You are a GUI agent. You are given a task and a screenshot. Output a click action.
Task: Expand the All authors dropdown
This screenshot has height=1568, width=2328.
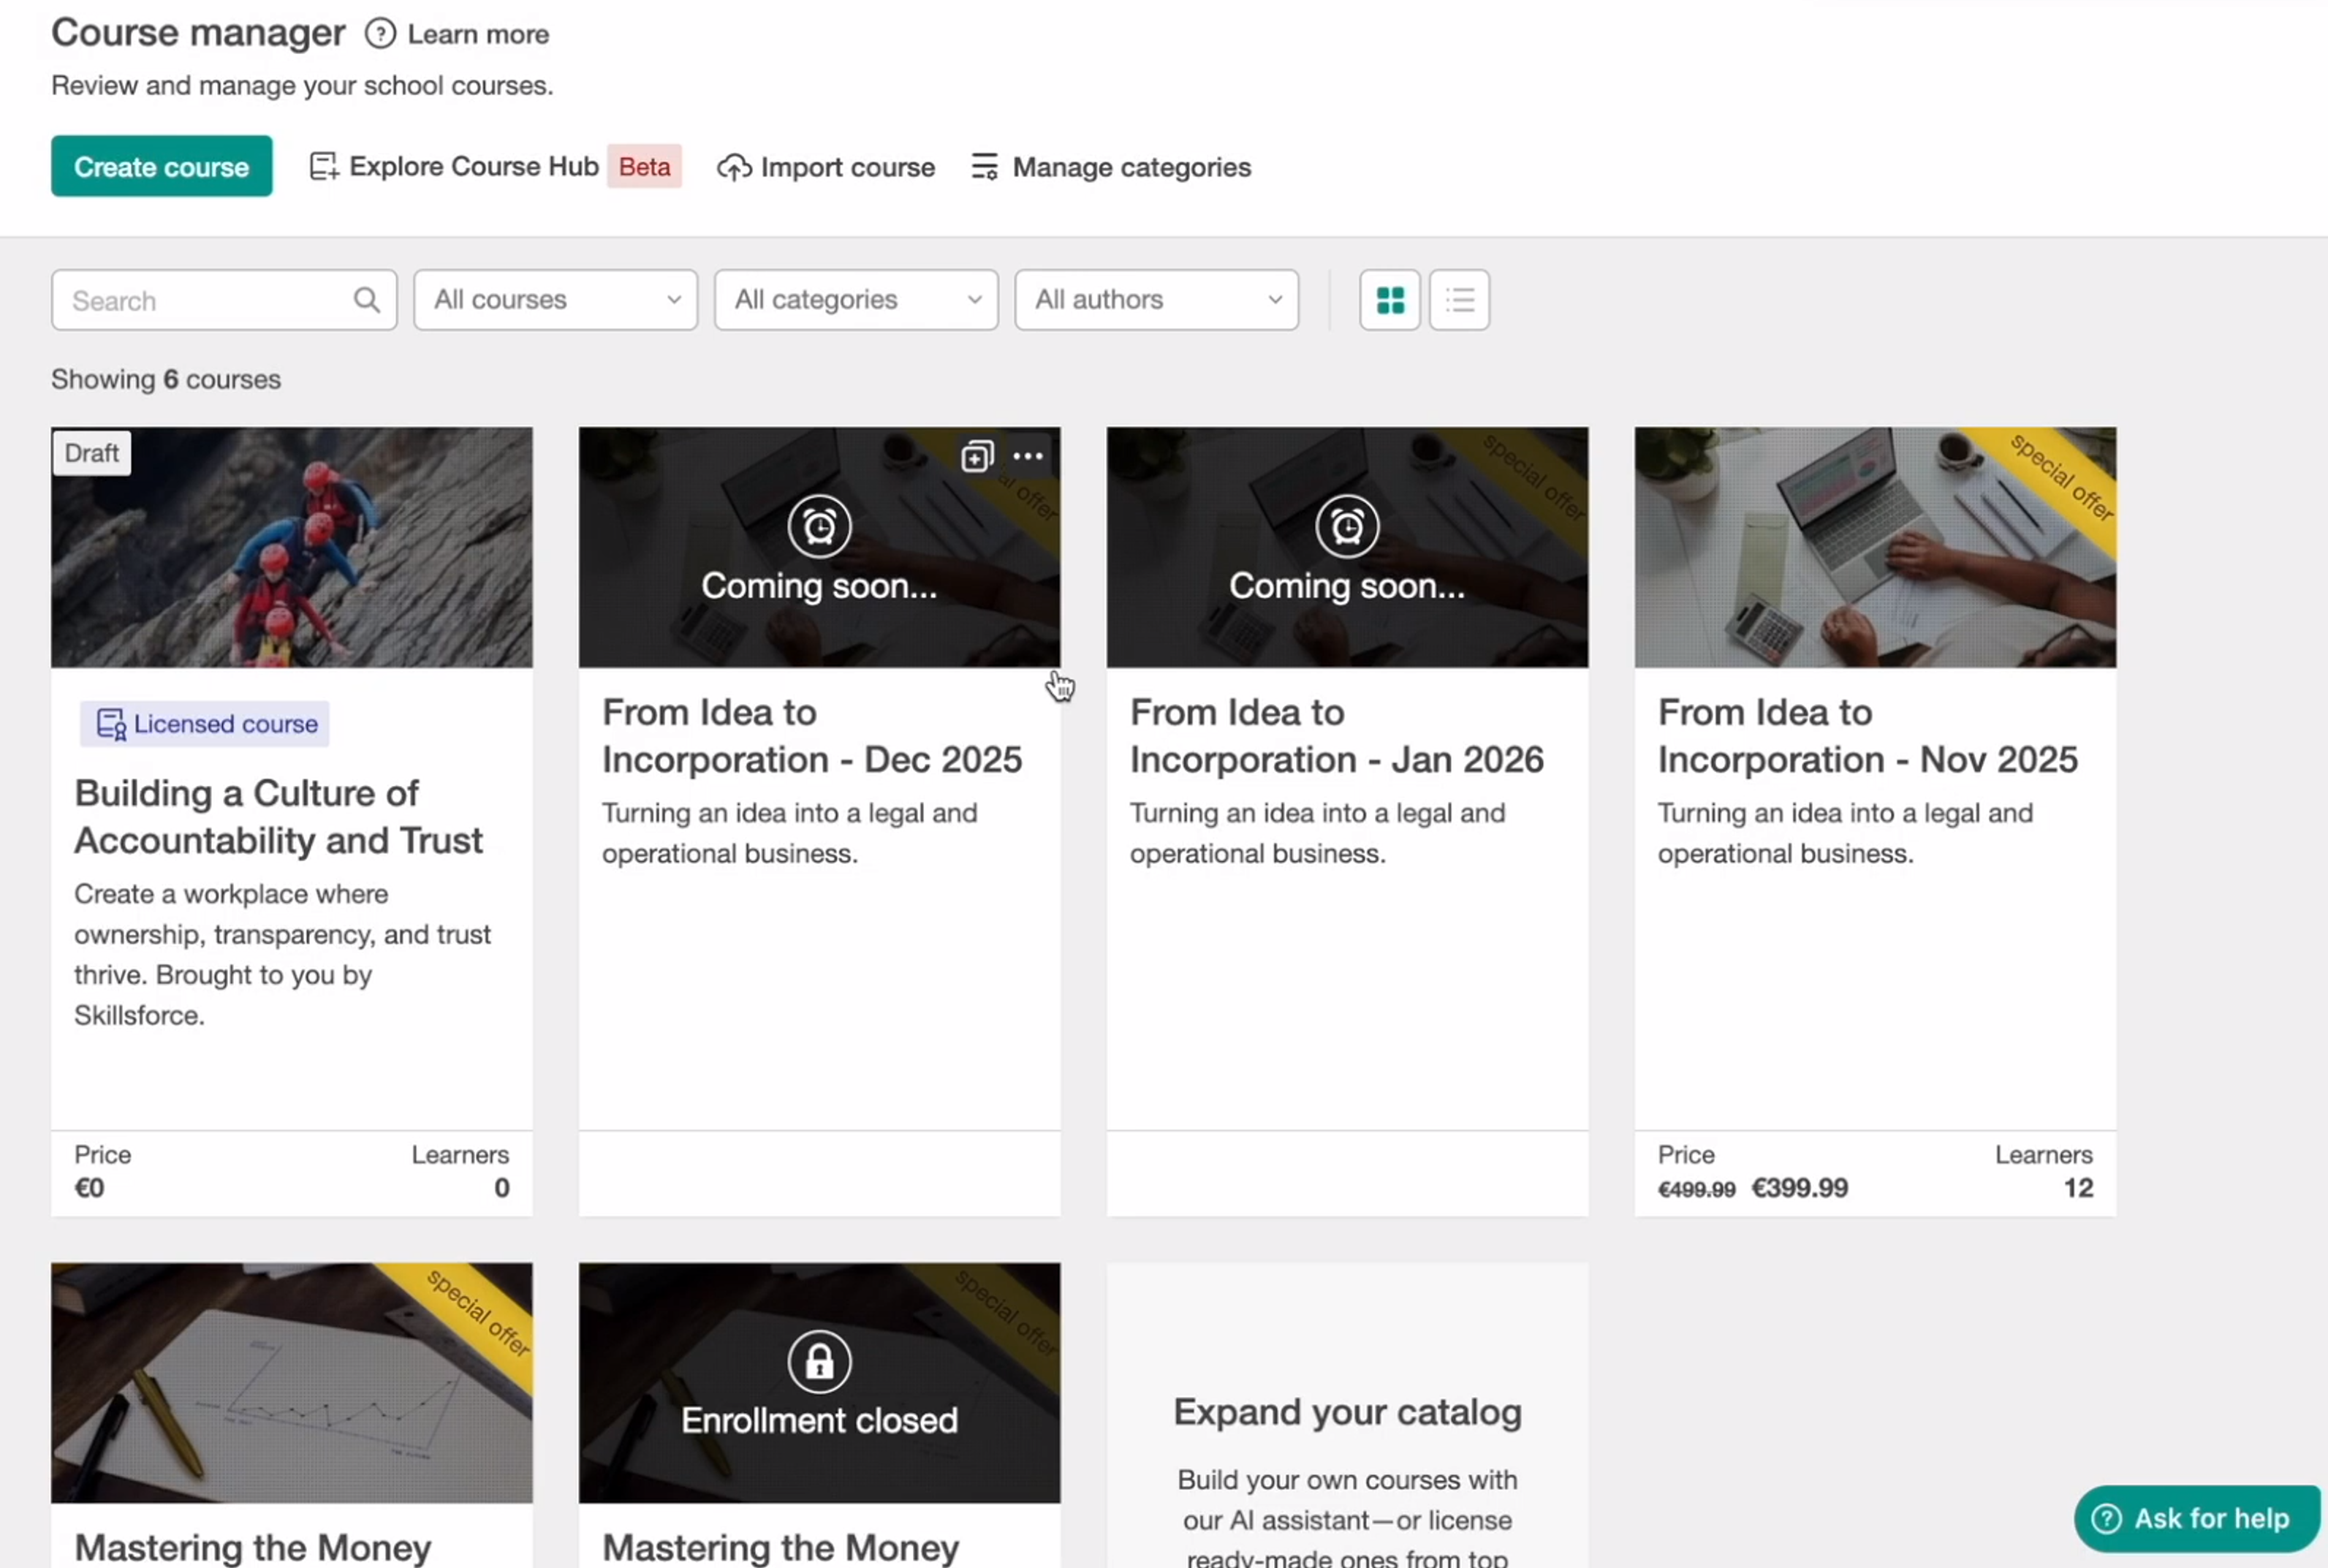pyautogui.click(x=1156, y=300)
